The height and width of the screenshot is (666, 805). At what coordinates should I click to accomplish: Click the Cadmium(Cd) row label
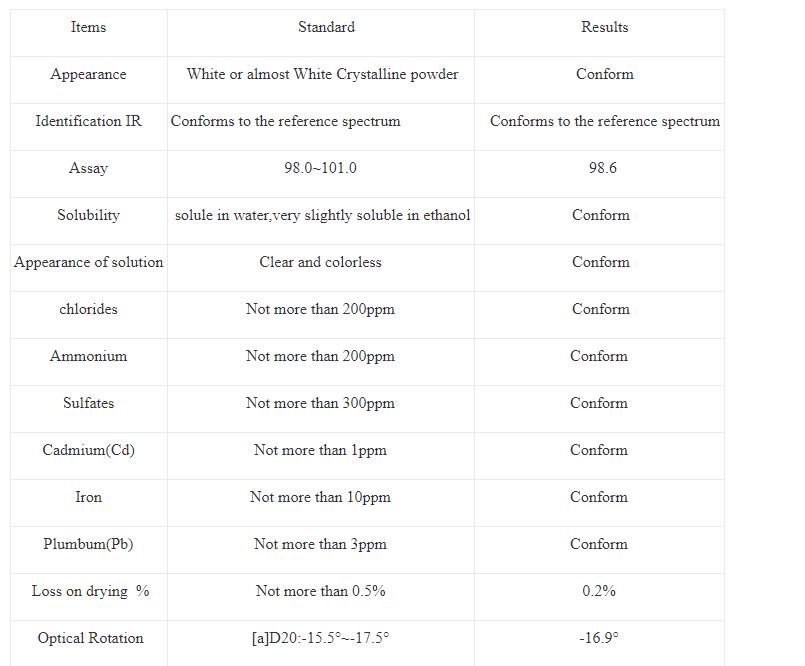pyautogui.click(x=88, y=450)
